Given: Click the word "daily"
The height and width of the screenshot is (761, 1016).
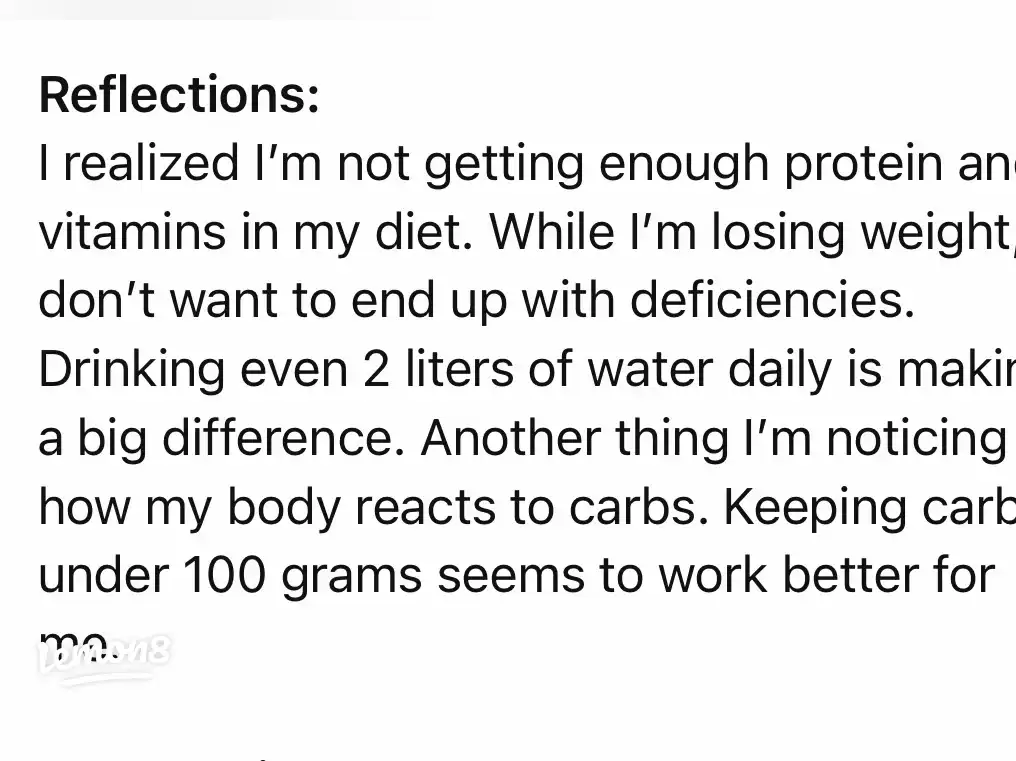Looking at the screenshot, I should 779,371.
